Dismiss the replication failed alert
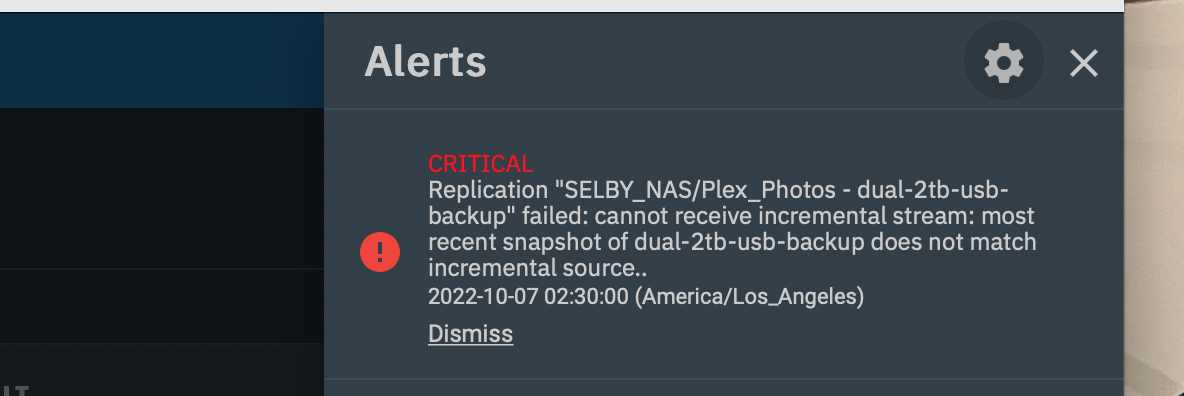Screen dimensions: 1184x396 pyautogui.click(x=470, y=334)
